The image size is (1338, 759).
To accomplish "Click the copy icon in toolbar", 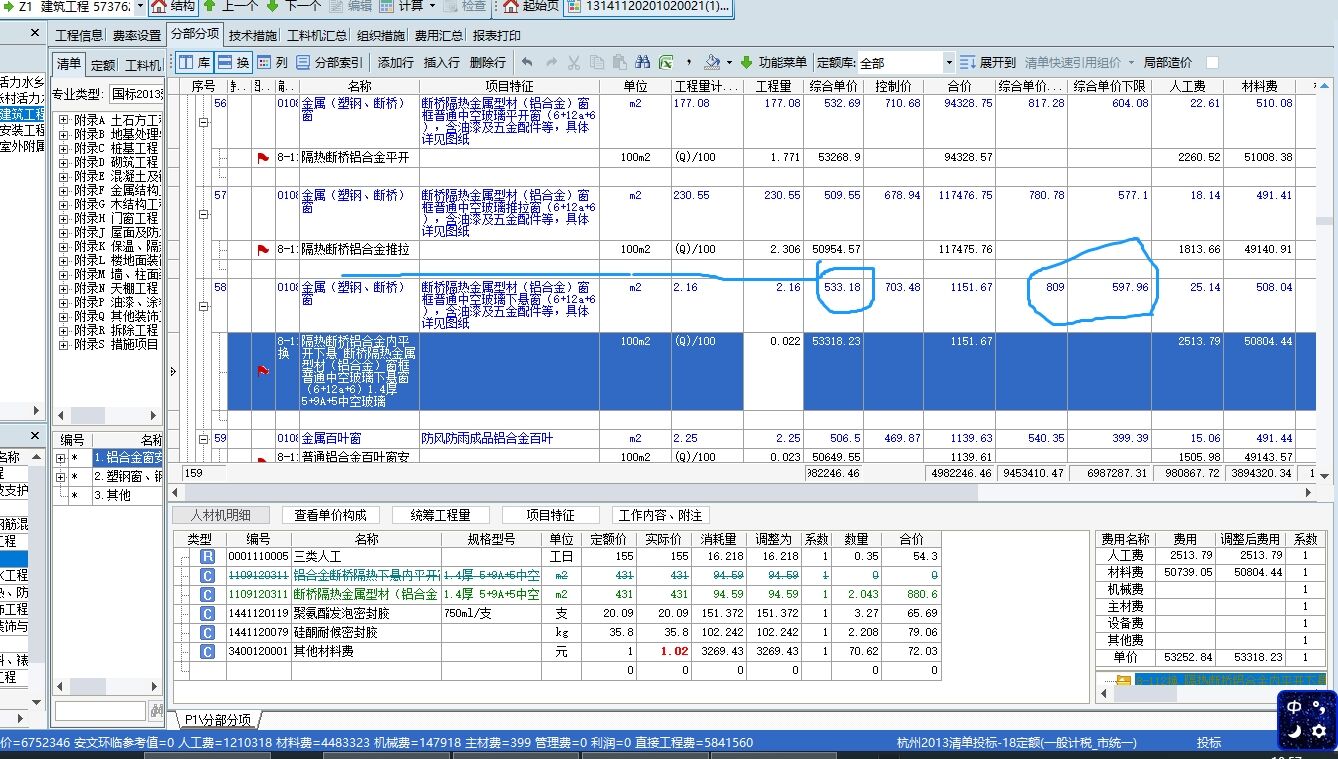I will [x=597, y=62].
